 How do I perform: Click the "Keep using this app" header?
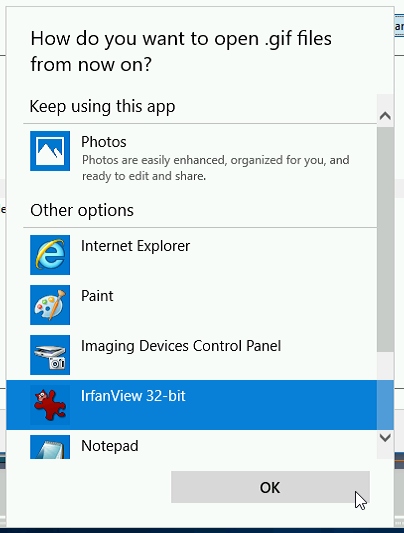[102, 107]
